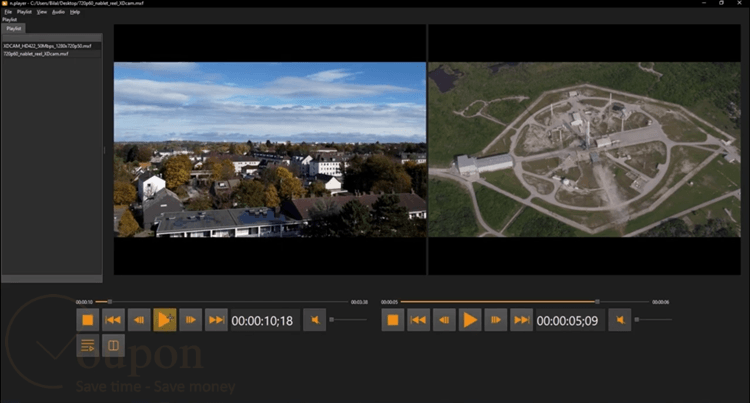Skip to end in left player
This screenshot has height=403, width=750.
click(216, 320)
